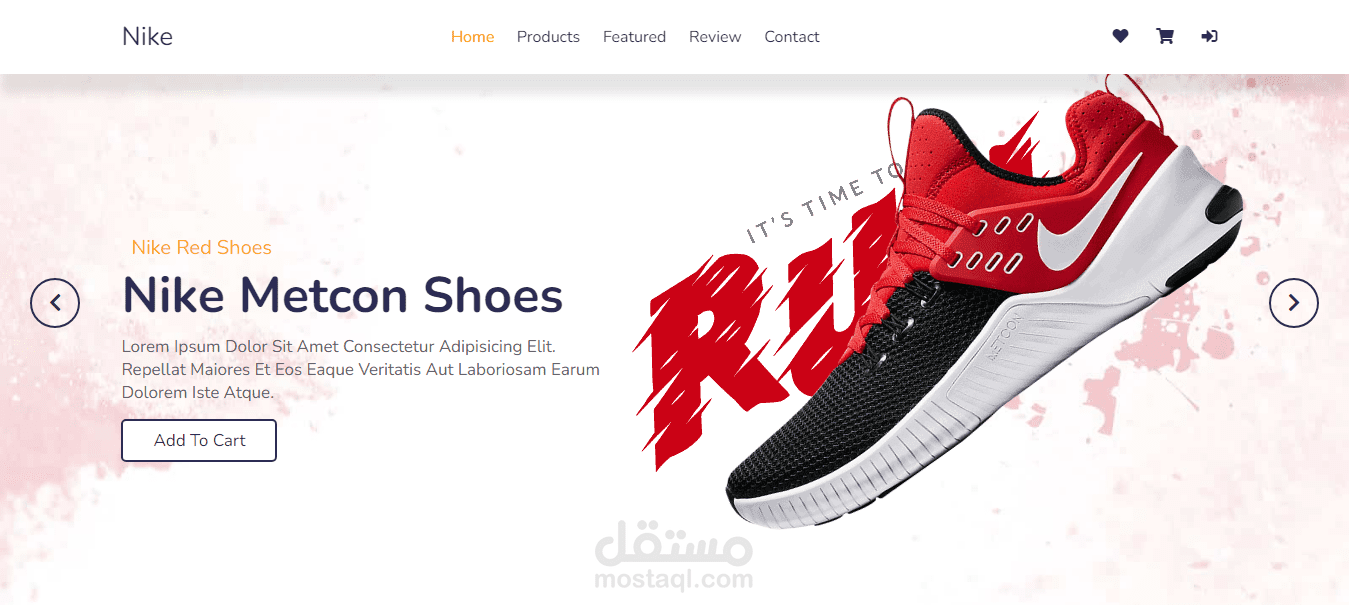Advance to next slide with right chevron
Viewport: 1349px width, 605px height.
click(x=1294, y=302)
